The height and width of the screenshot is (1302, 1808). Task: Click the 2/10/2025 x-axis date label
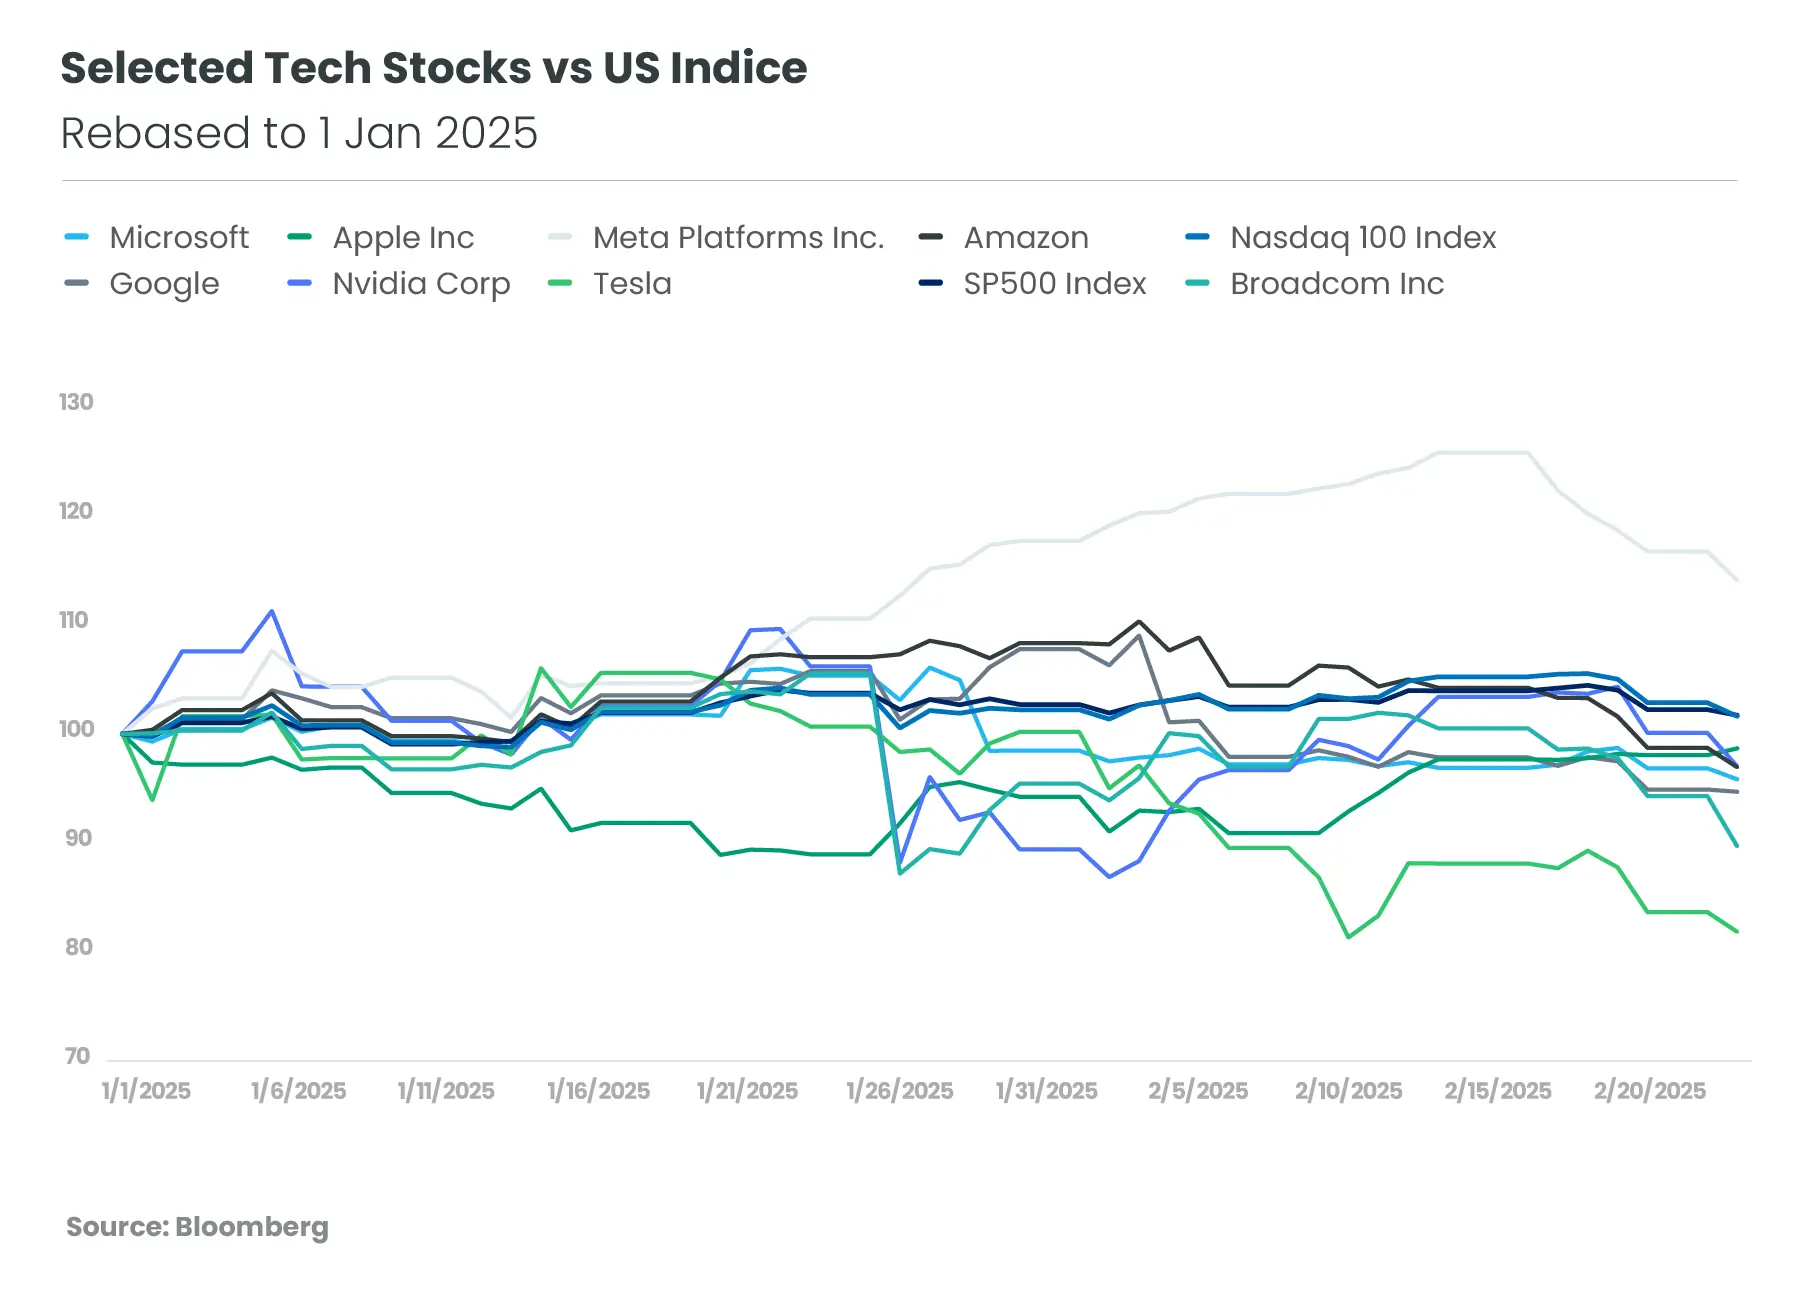click(1348, 1091)
